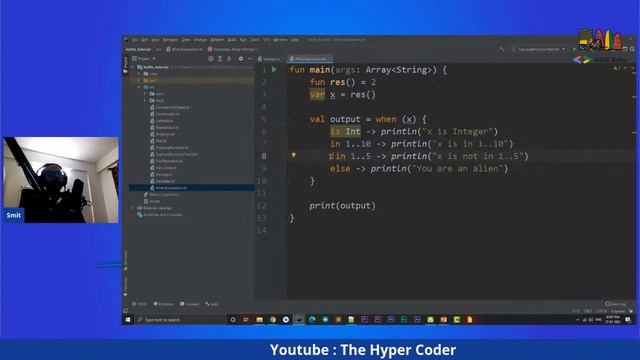Screen dimensions: 640x360
Task: Open Task View from the taskbar
Action: click(246, 320)
